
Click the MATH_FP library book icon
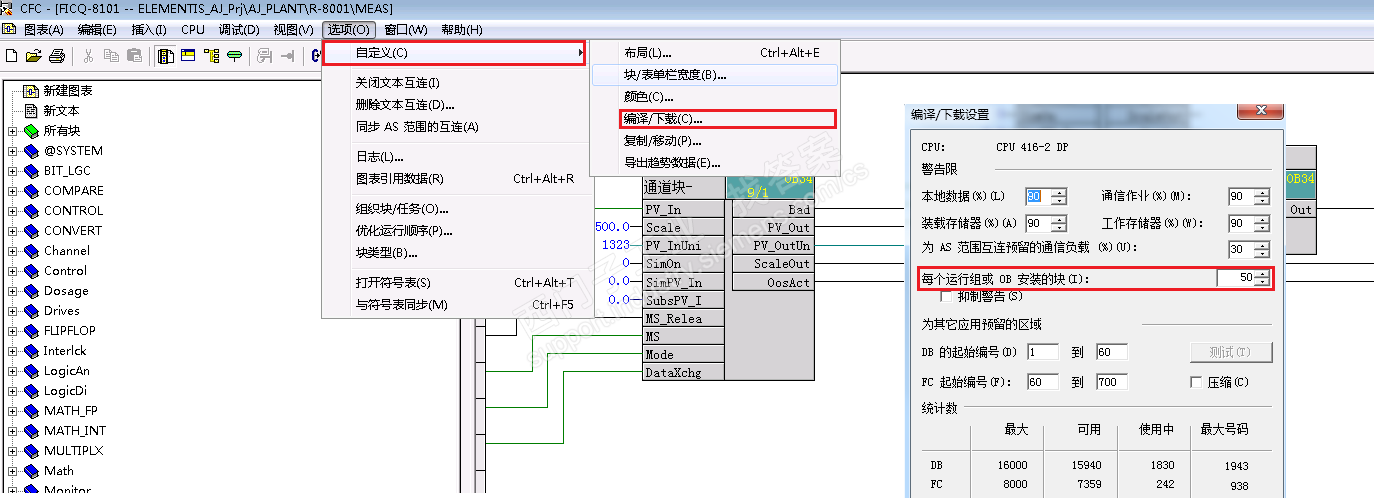[31, 410]
